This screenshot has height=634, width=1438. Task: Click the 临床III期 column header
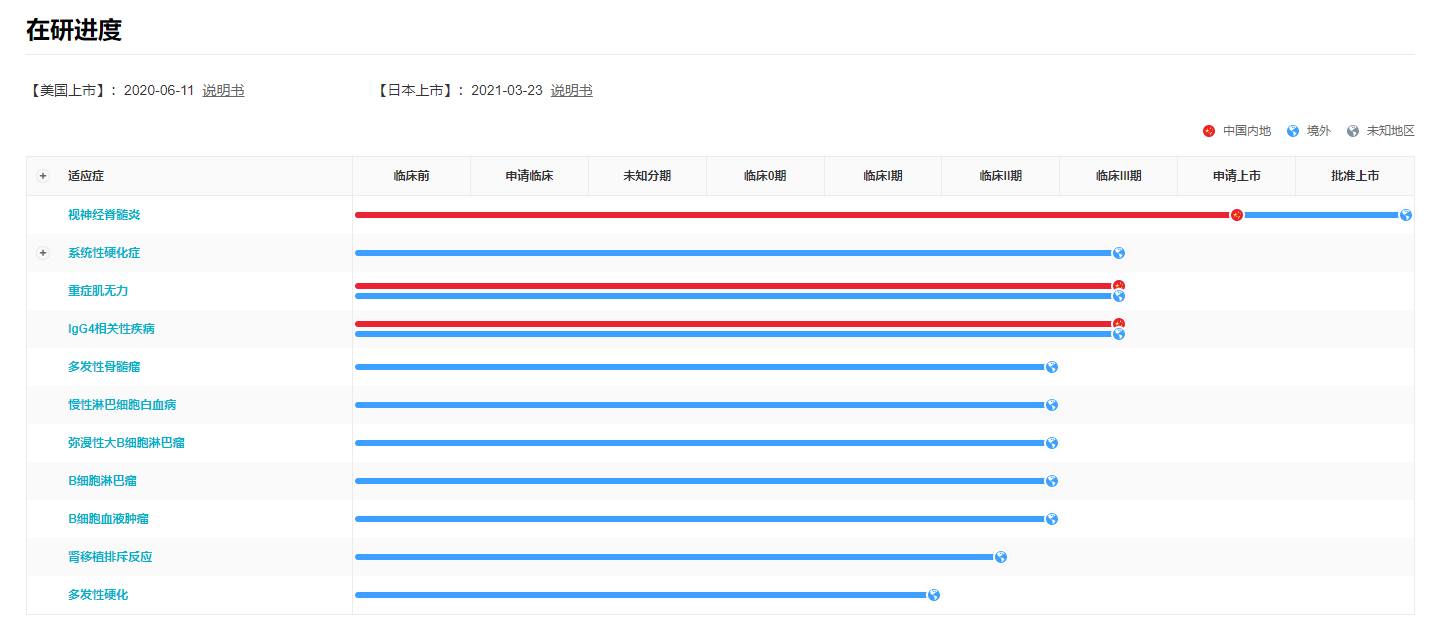click(1118, 176)
